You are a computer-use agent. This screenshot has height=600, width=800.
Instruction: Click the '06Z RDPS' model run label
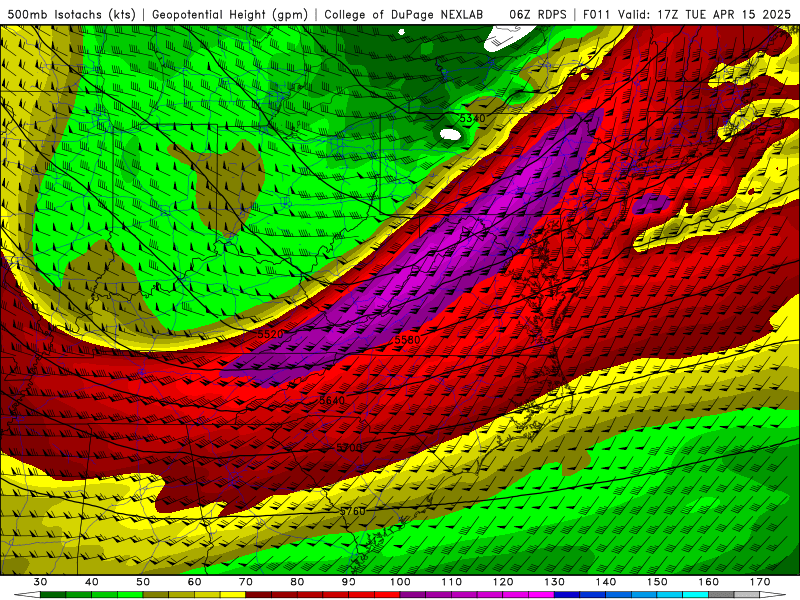(x=538, y=15)
